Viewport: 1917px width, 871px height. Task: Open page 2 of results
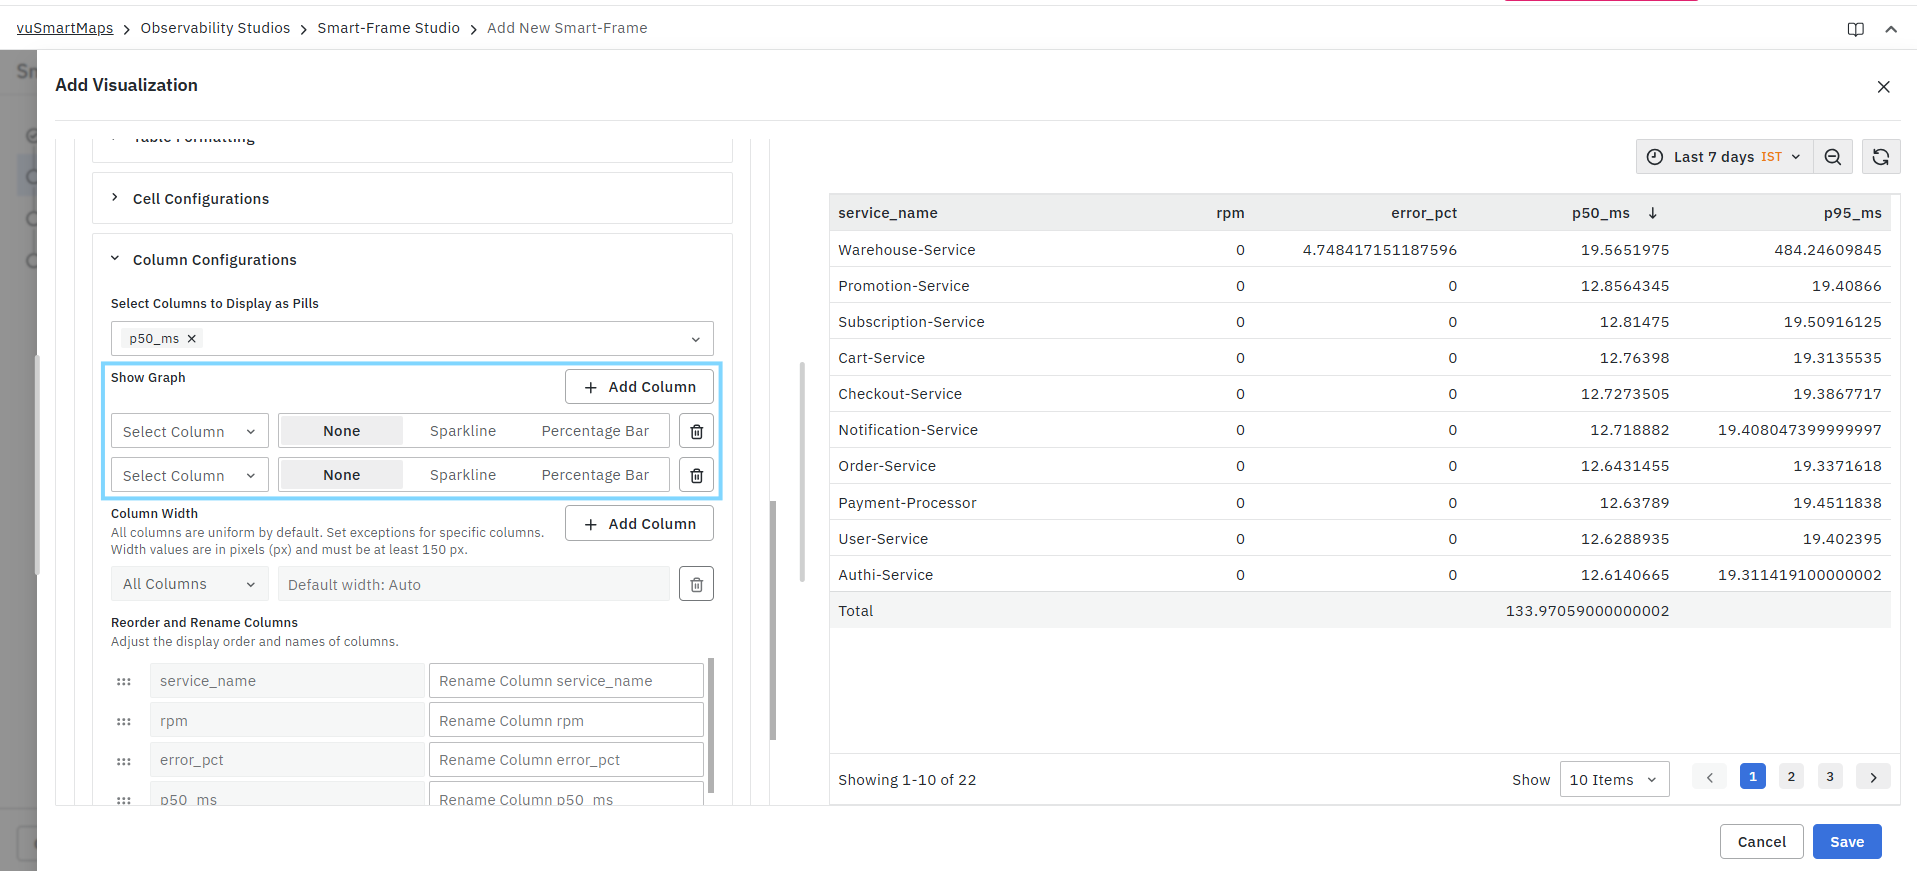[x=1791, y=777]
